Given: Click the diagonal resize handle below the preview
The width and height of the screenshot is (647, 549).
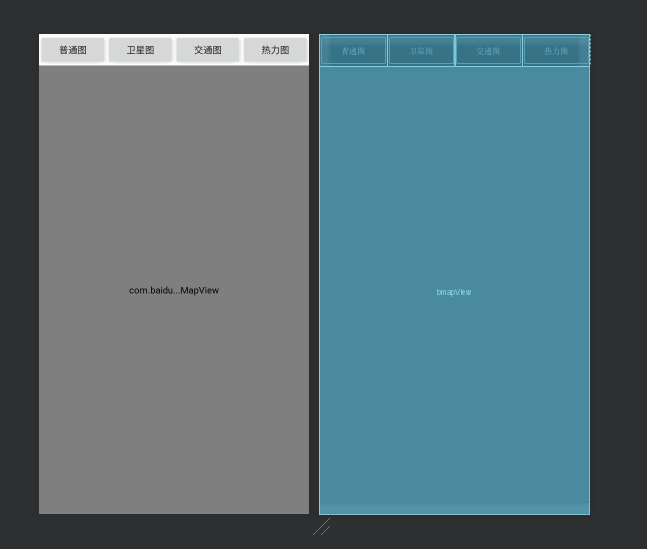Looking at the screenshot, I should (321, 527).
